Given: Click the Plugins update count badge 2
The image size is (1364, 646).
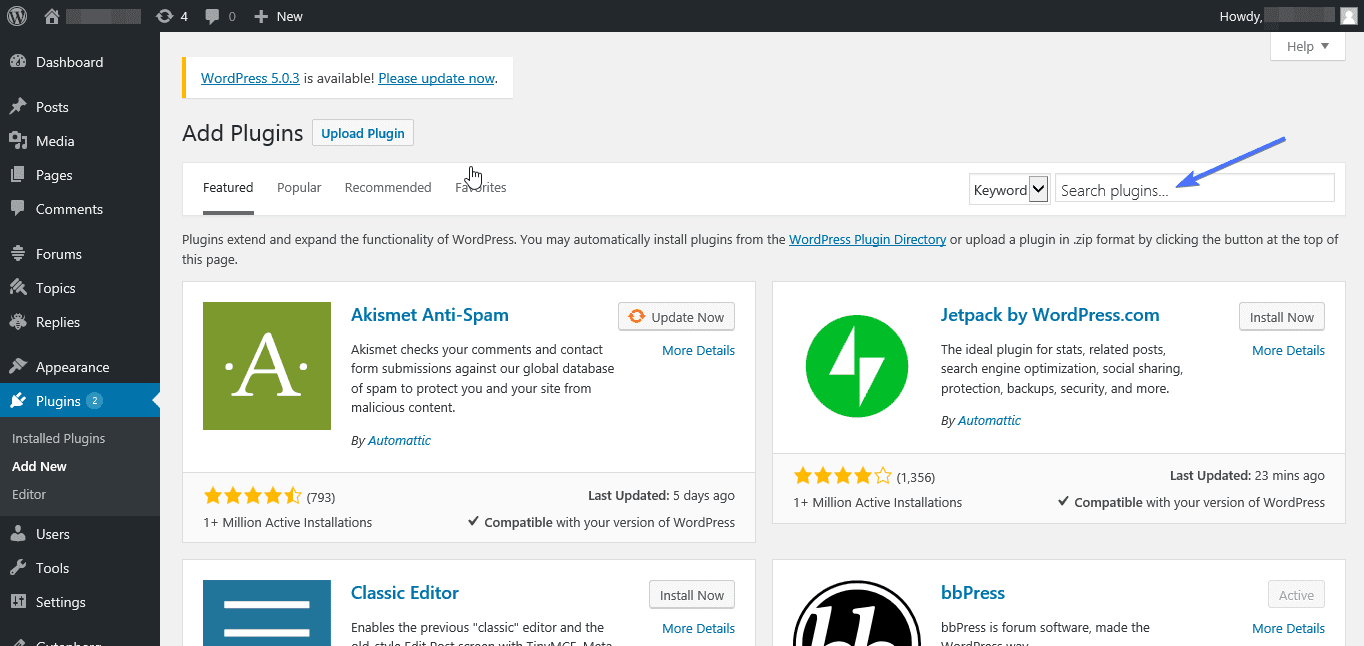Looking at the screenshot, I should (94, 401).
